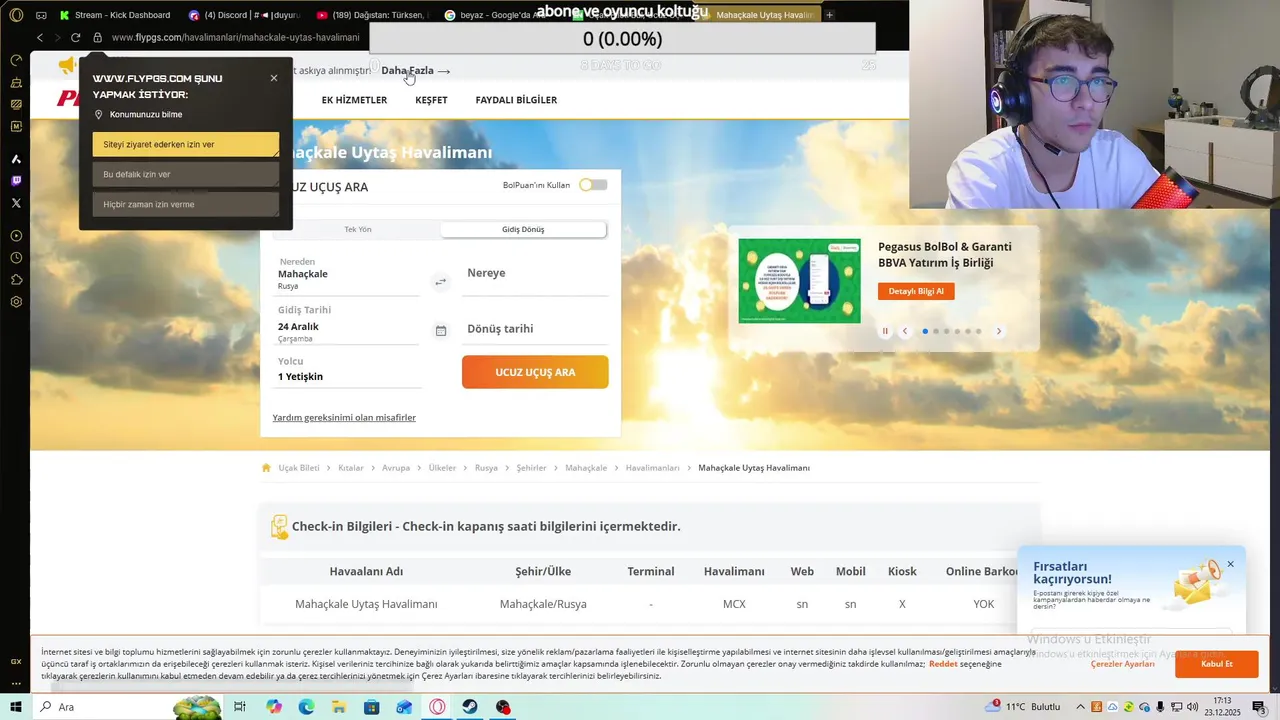Show the next carousel banner

click(x=998, y=331)
